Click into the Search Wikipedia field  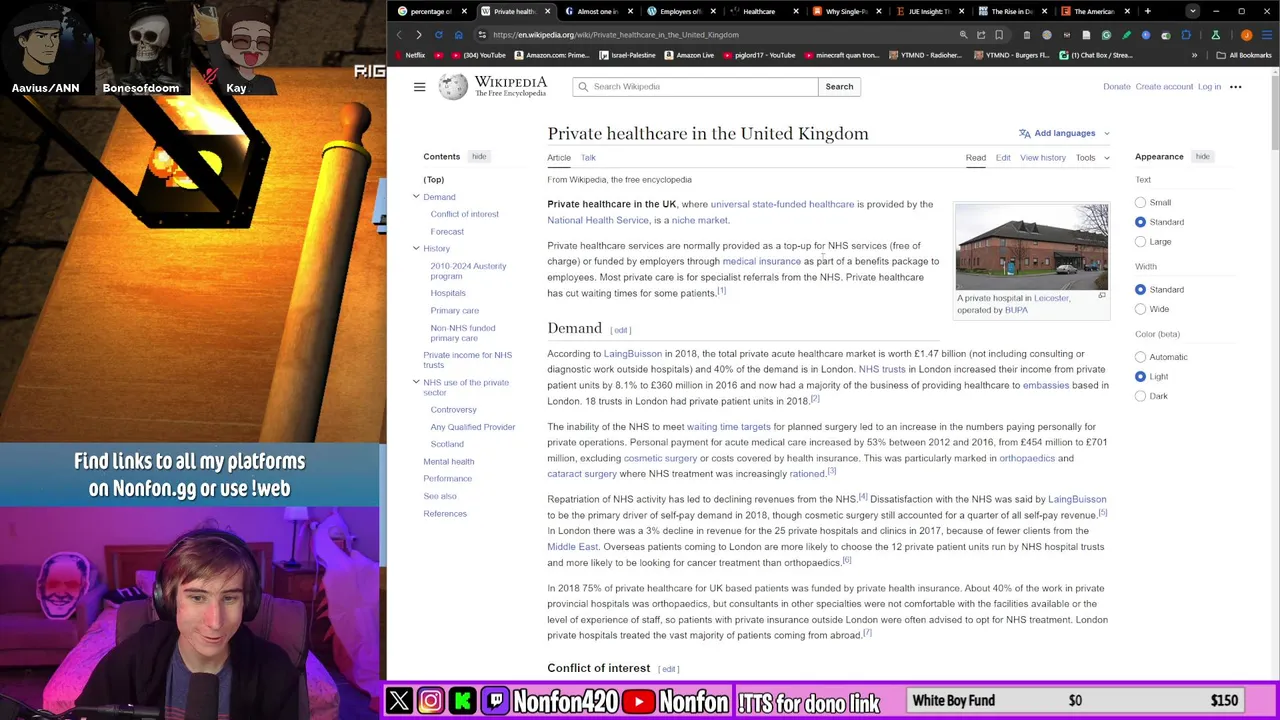[x=695, y=87]
